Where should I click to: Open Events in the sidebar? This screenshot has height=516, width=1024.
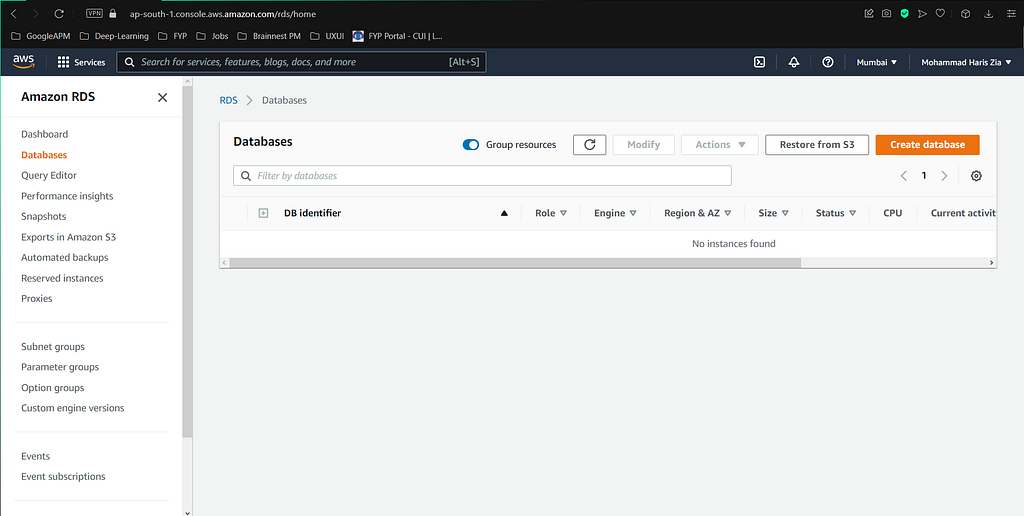point(35,456)
